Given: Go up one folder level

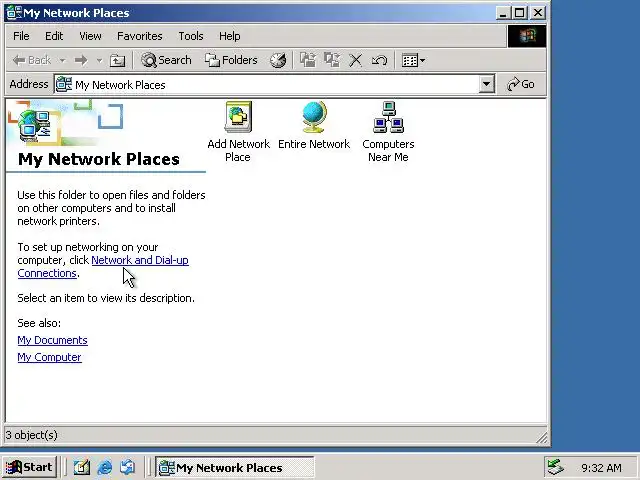Looking at the screenshot, I should click(x=118, y=60).
